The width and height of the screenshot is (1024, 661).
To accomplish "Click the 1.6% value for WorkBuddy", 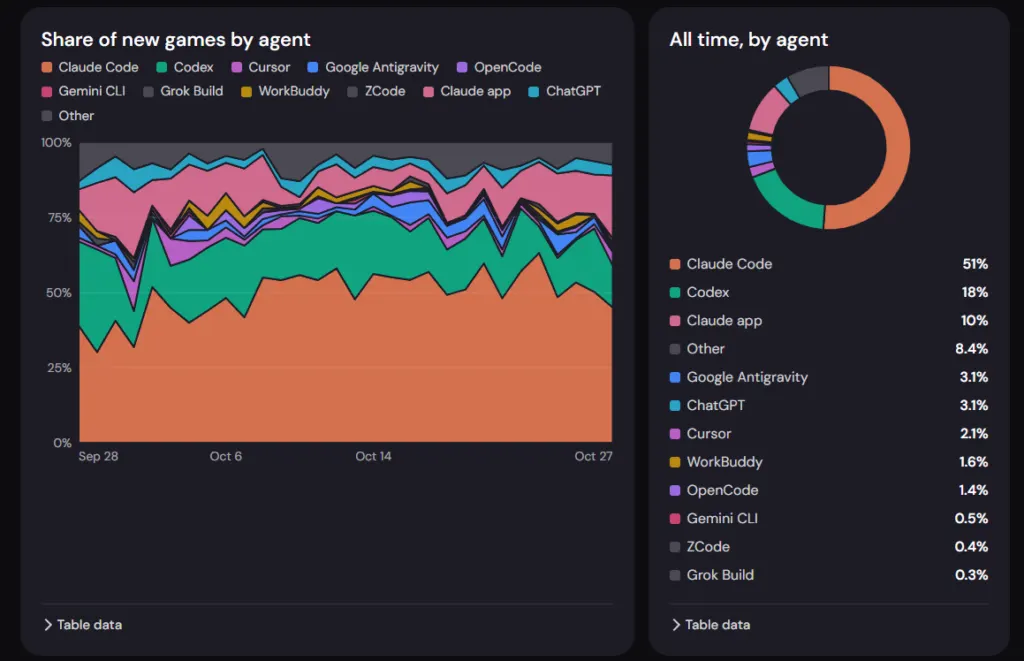I will (974, 462).
